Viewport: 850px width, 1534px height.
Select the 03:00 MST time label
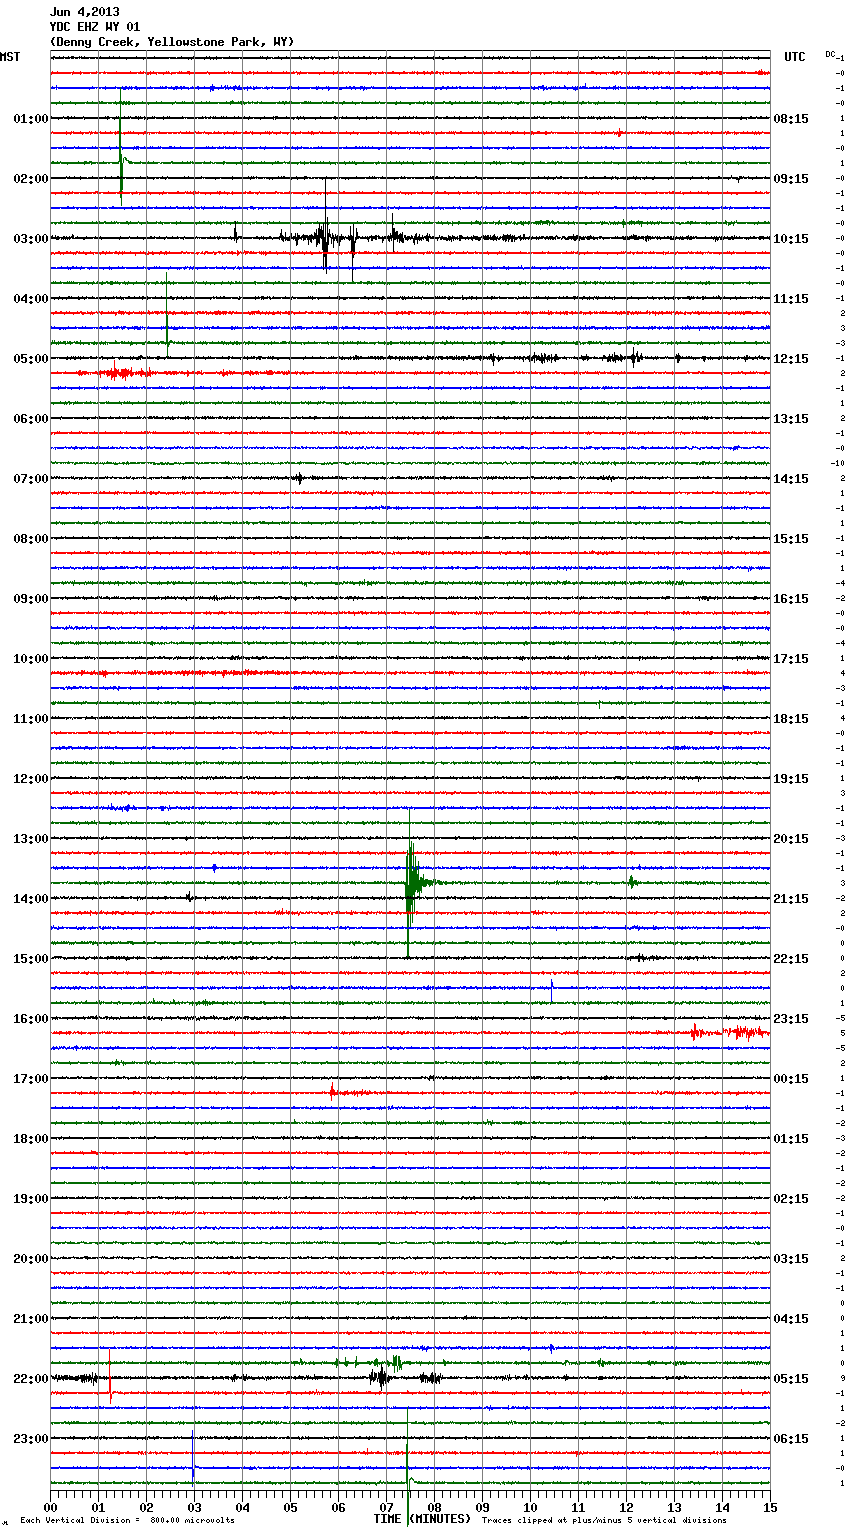coord(31,239)
